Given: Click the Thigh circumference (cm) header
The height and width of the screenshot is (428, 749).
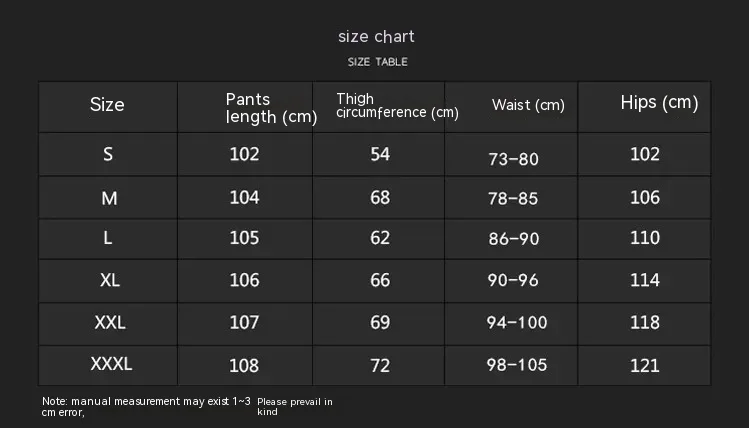Looking at the screenshot, I should click(397, 106).
